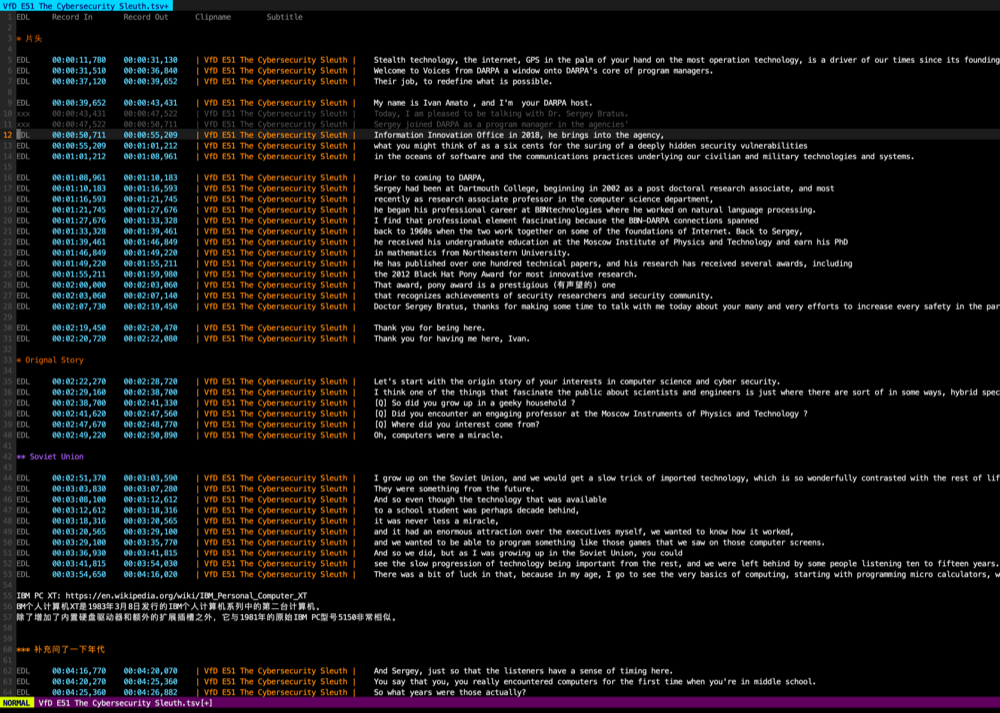This screenshot has width=1000, height=713.
Task: Click the '* Orignal Story' section heading
Action: pyautogui.click(x=50, y=360)
